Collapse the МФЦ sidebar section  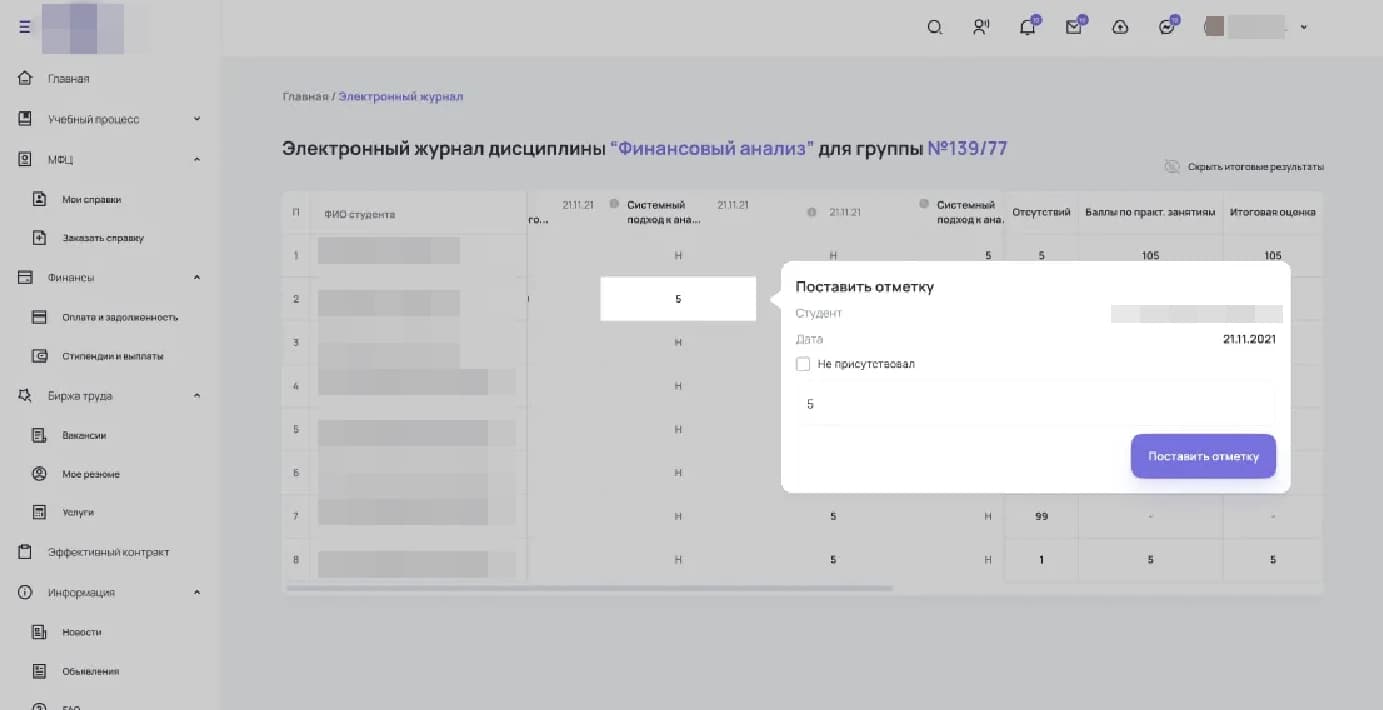(197, 159)
